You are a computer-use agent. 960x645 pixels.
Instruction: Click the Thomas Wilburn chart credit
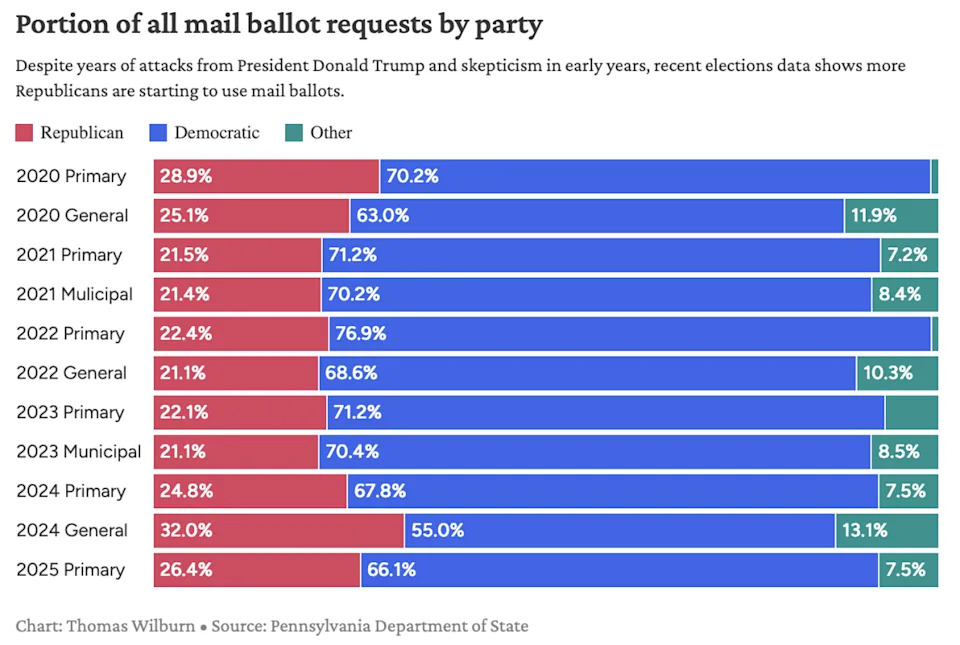click(130, 627)
